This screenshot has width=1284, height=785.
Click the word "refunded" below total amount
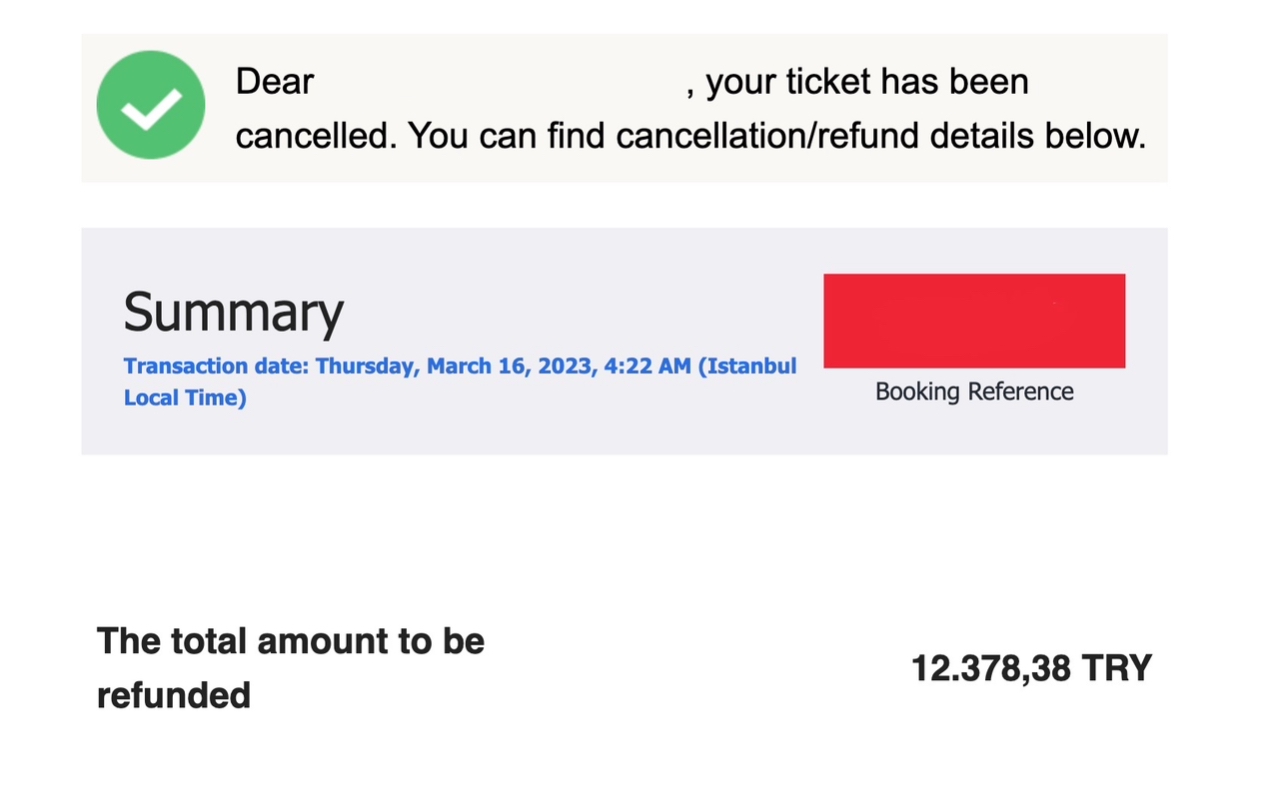coord(174,694)
